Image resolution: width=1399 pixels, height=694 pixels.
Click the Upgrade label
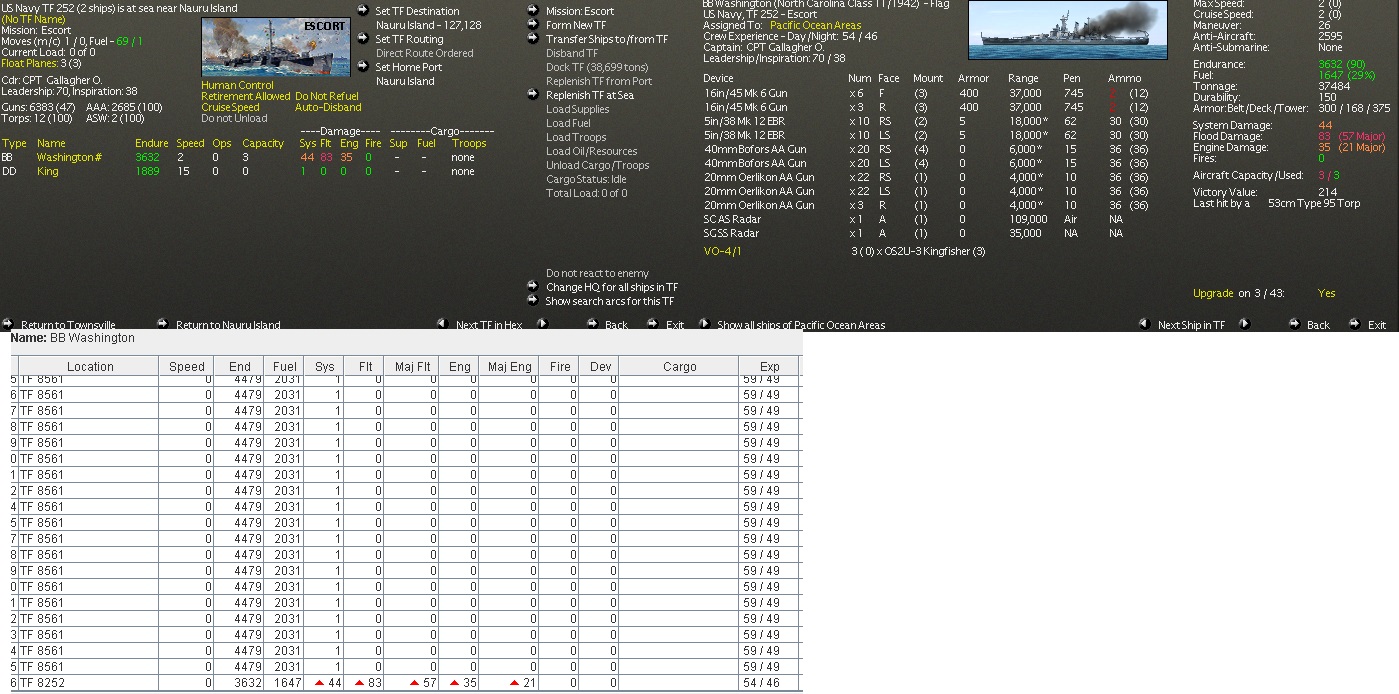[x=1213, y=293]
